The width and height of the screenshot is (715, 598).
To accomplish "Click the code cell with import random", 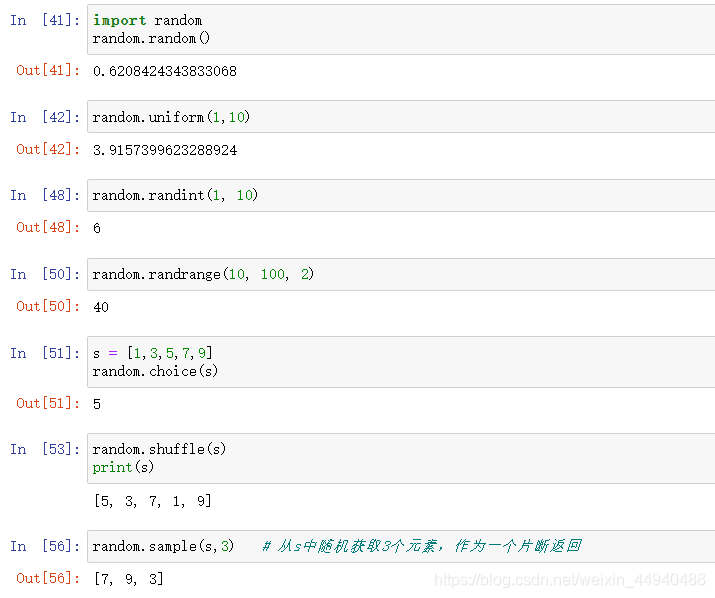I will click(401, 30).
